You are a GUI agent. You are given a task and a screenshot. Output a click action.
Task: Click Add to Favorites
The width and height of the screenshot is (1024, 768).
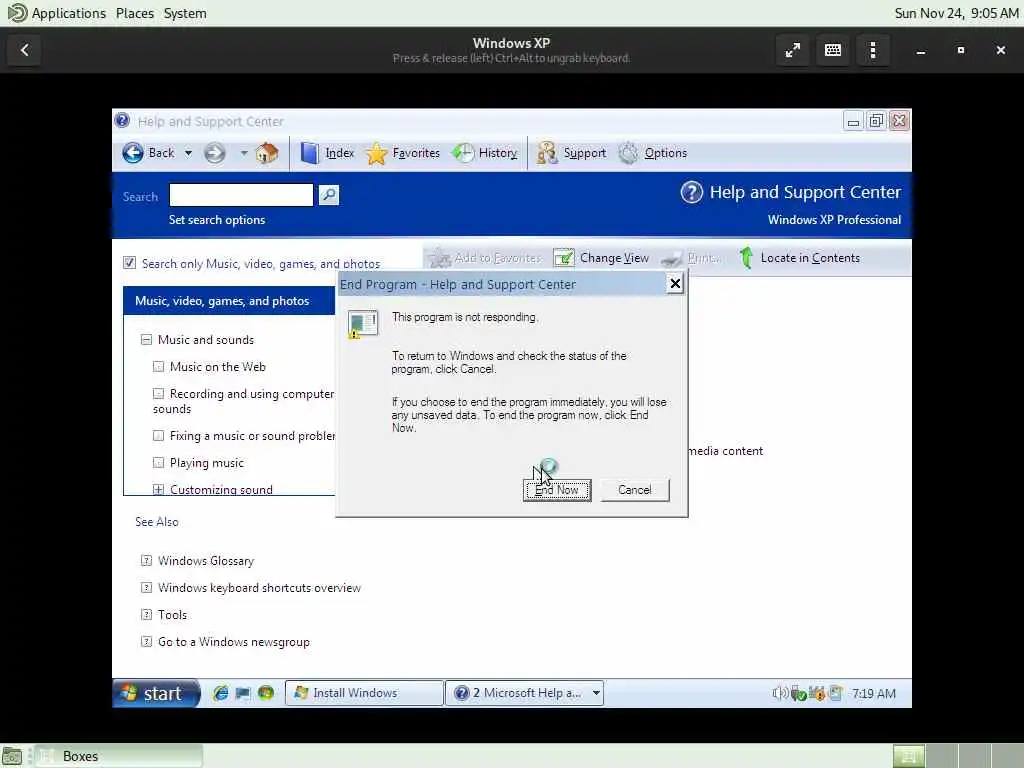[485, 258]
